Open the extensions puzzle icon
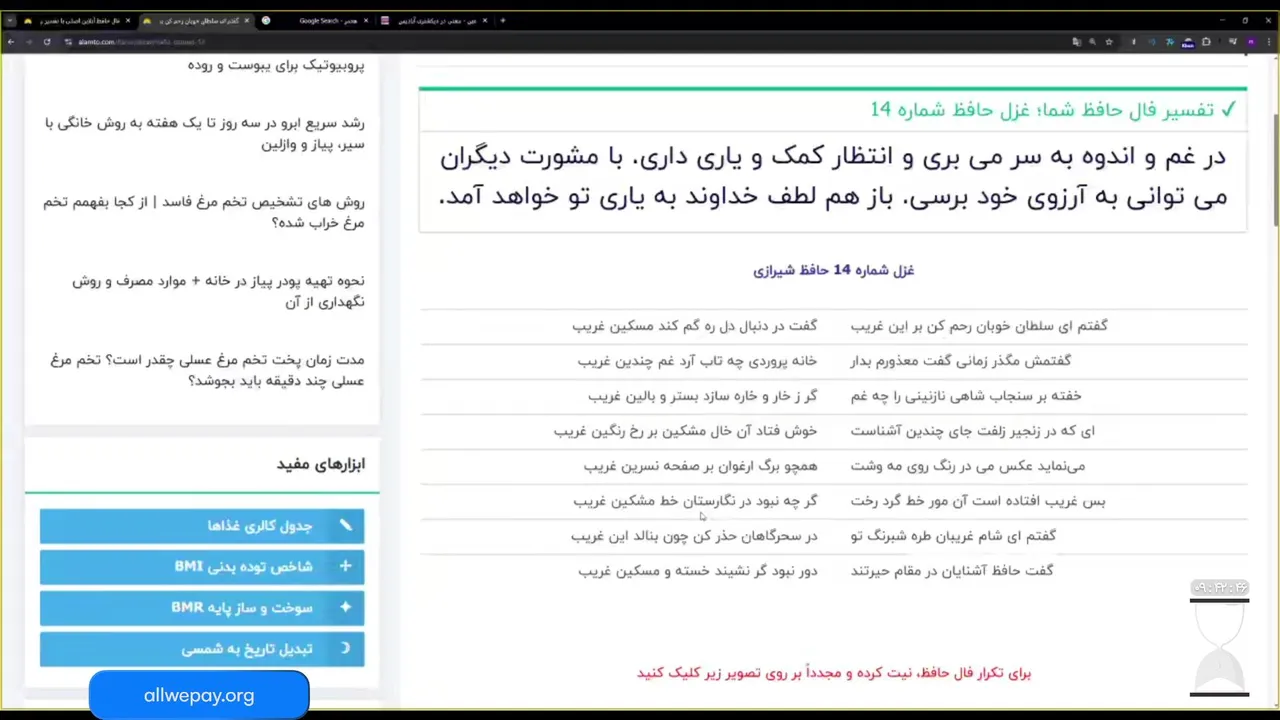The height and width of the screenshot is (720, 1280). (1206, 42)
